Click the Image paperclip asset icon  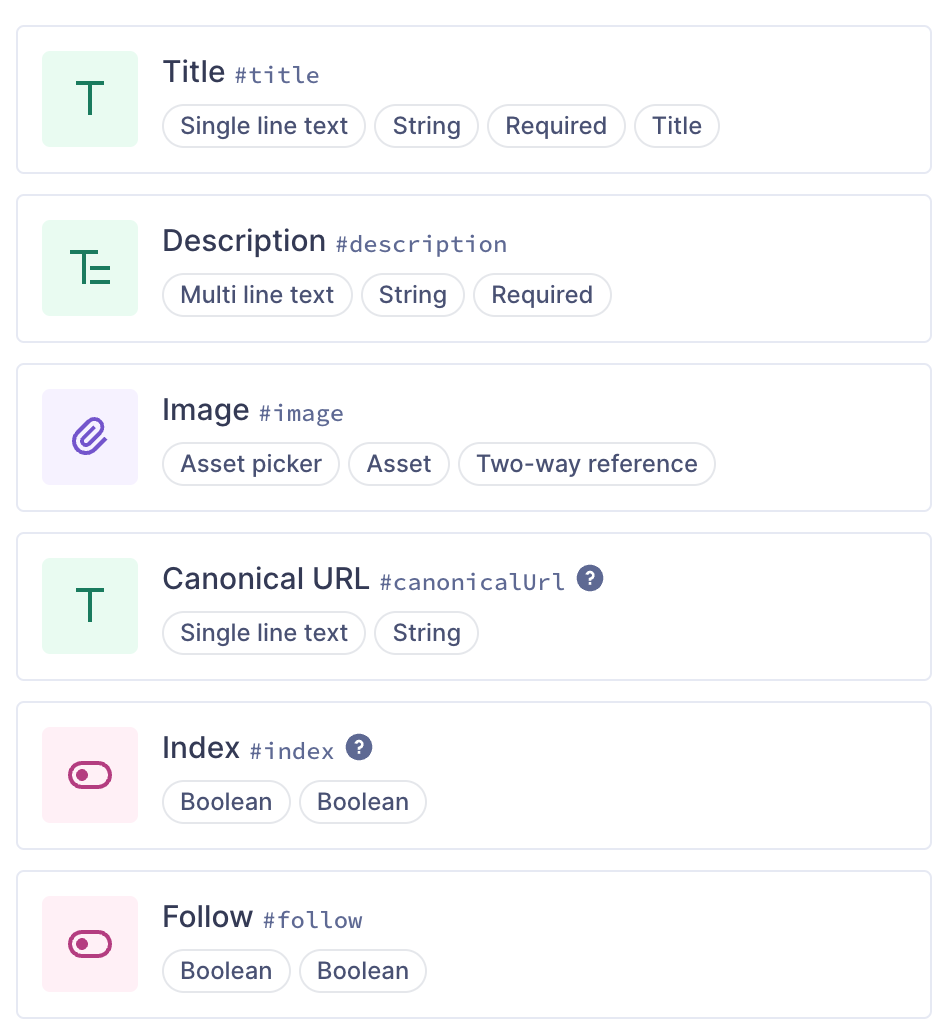90,437
